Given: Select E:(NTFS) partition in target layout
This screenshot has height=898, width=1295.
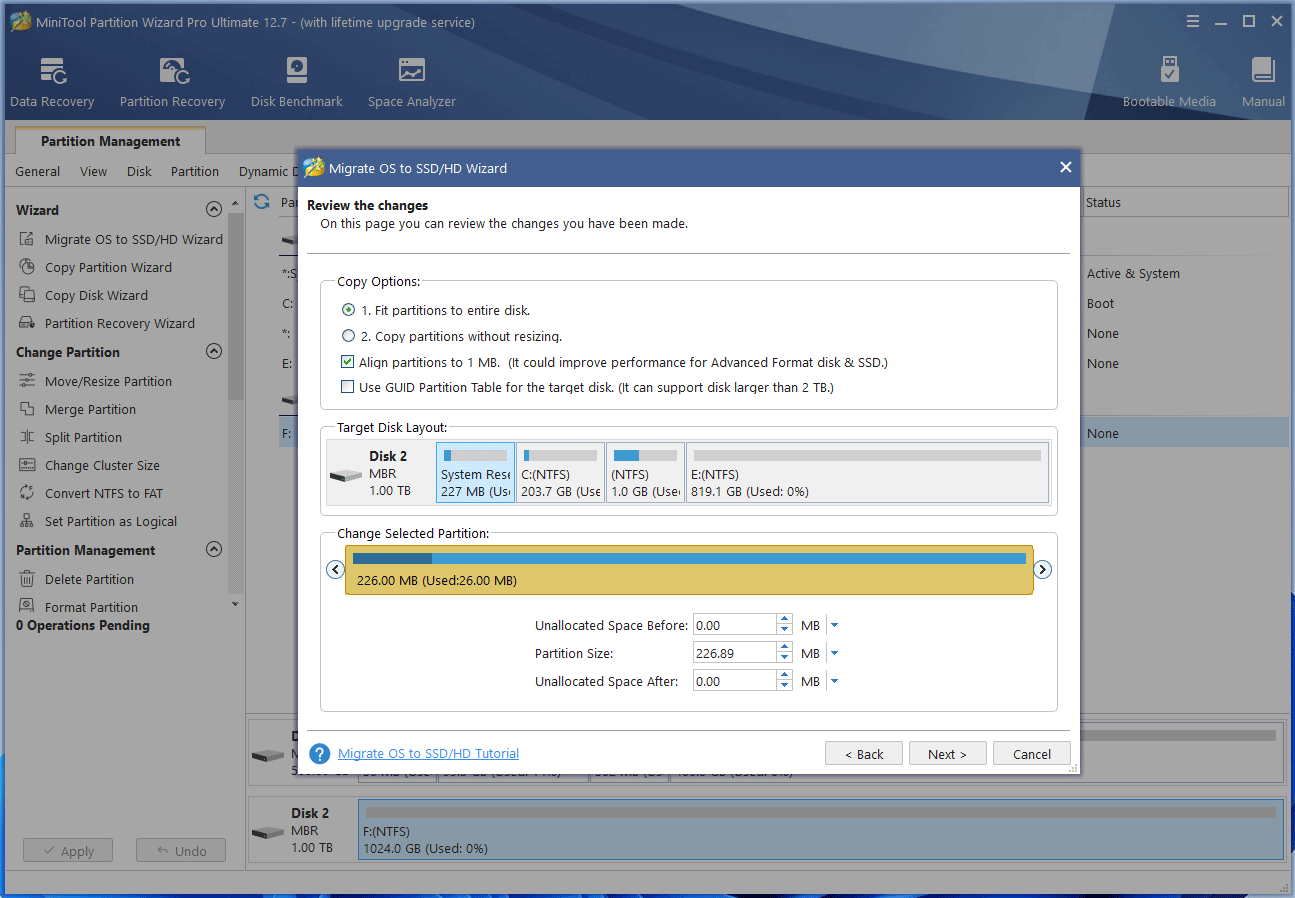Looking at the screenshot, I should [x=868, y=473].
